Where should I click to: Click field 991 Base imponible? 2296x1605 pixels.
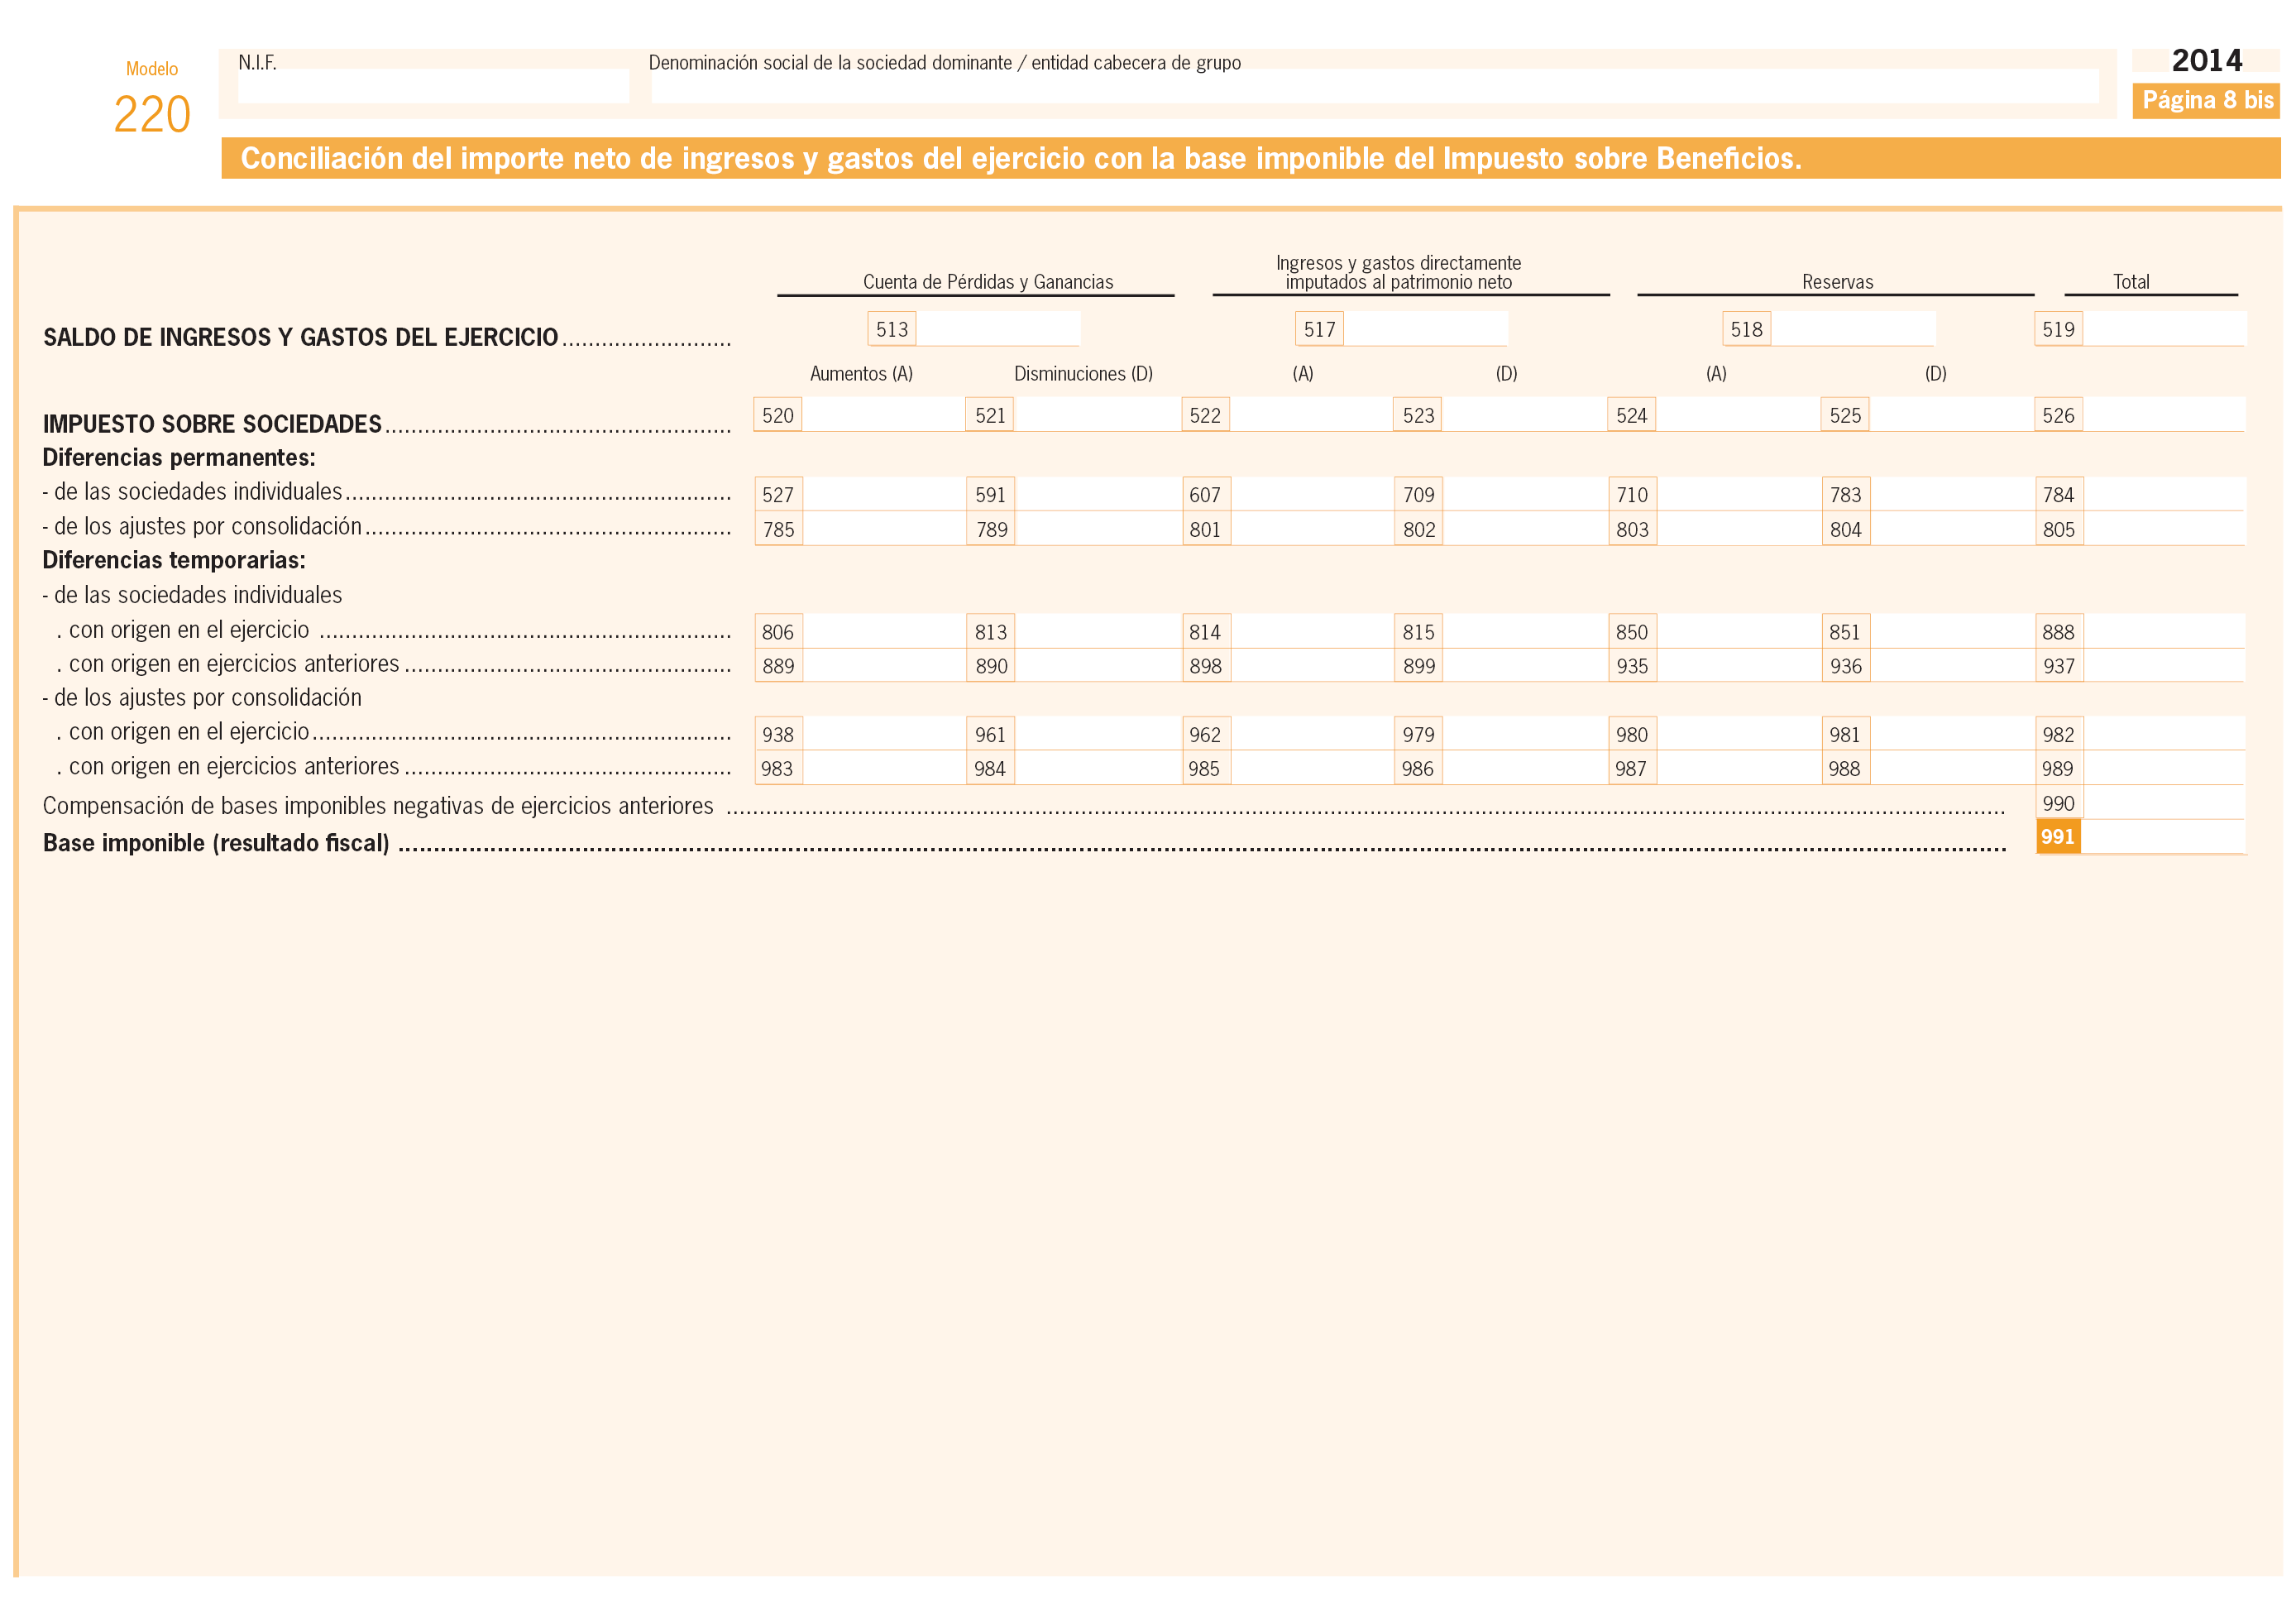(x=2165, y=837)
